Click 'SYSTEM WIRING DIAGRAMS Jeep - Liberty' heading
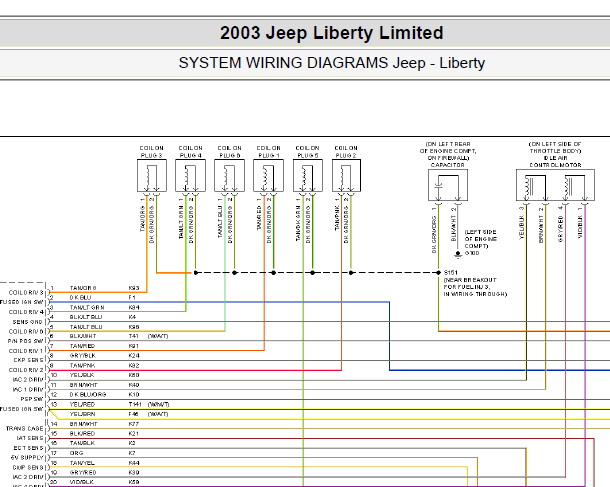The height and width of the screenshot is (487, 610). (x=331, y=63)
